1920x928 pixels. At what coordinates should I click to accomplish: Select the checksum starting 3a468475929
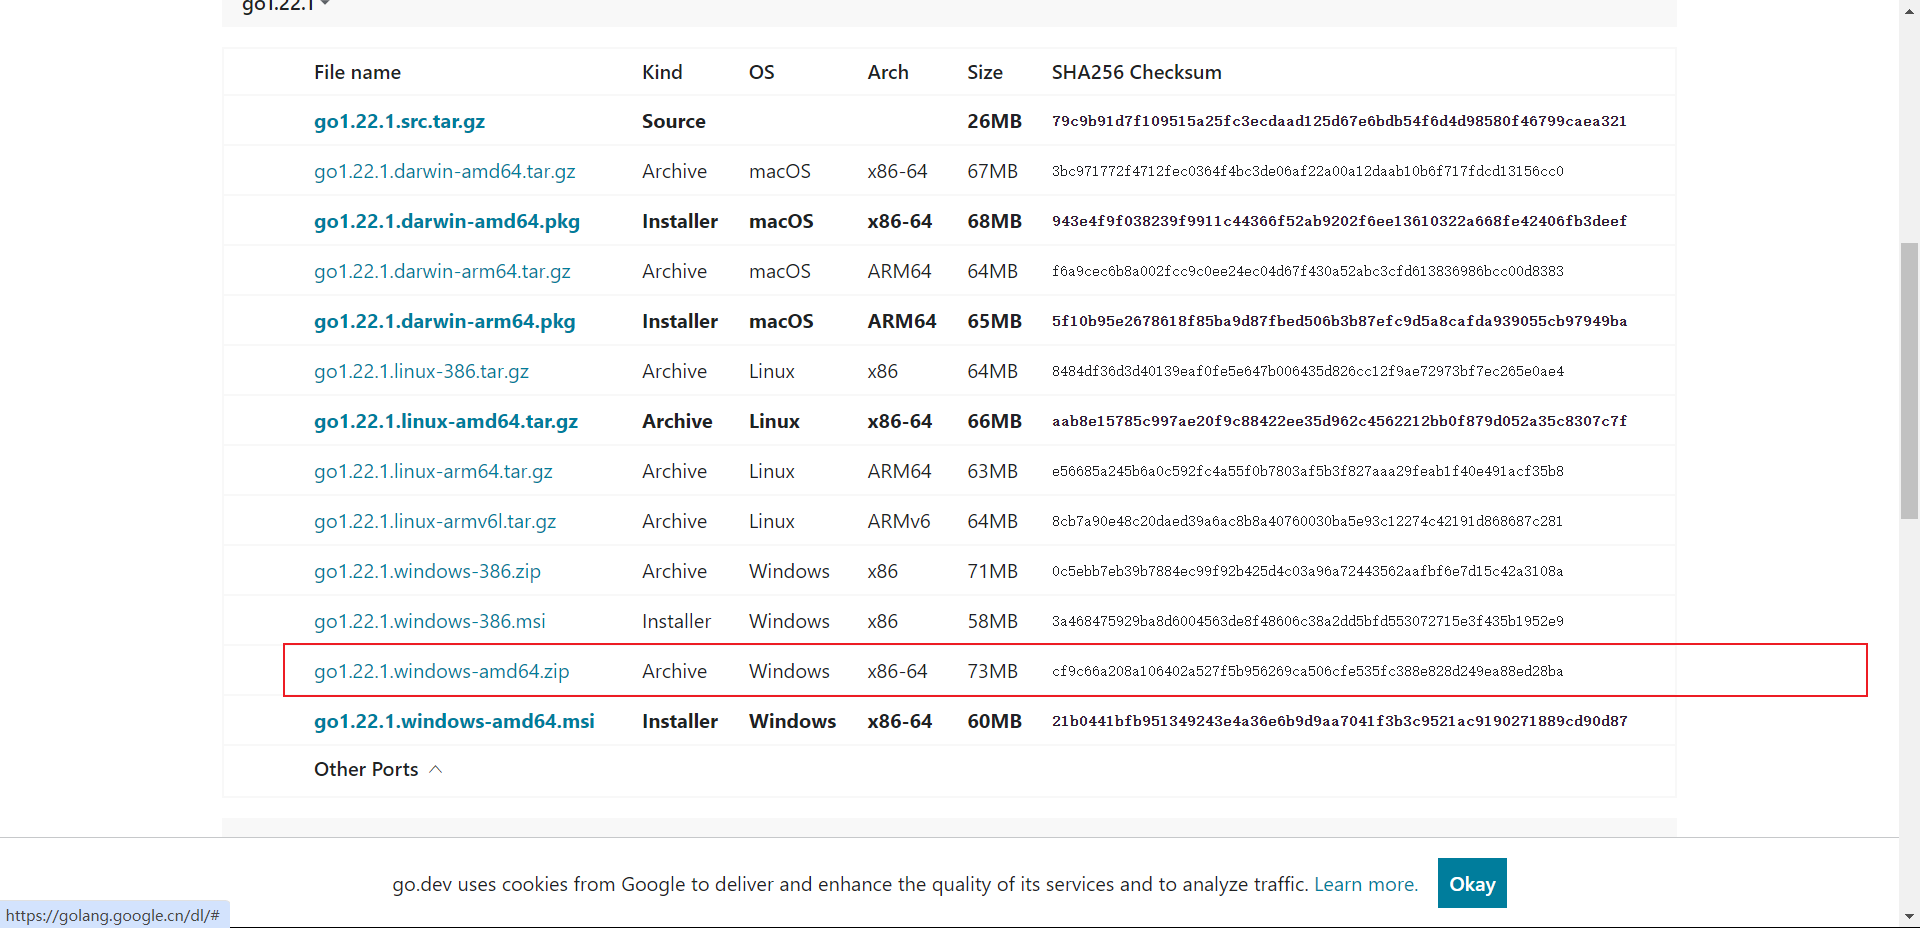pos(1308,621)
